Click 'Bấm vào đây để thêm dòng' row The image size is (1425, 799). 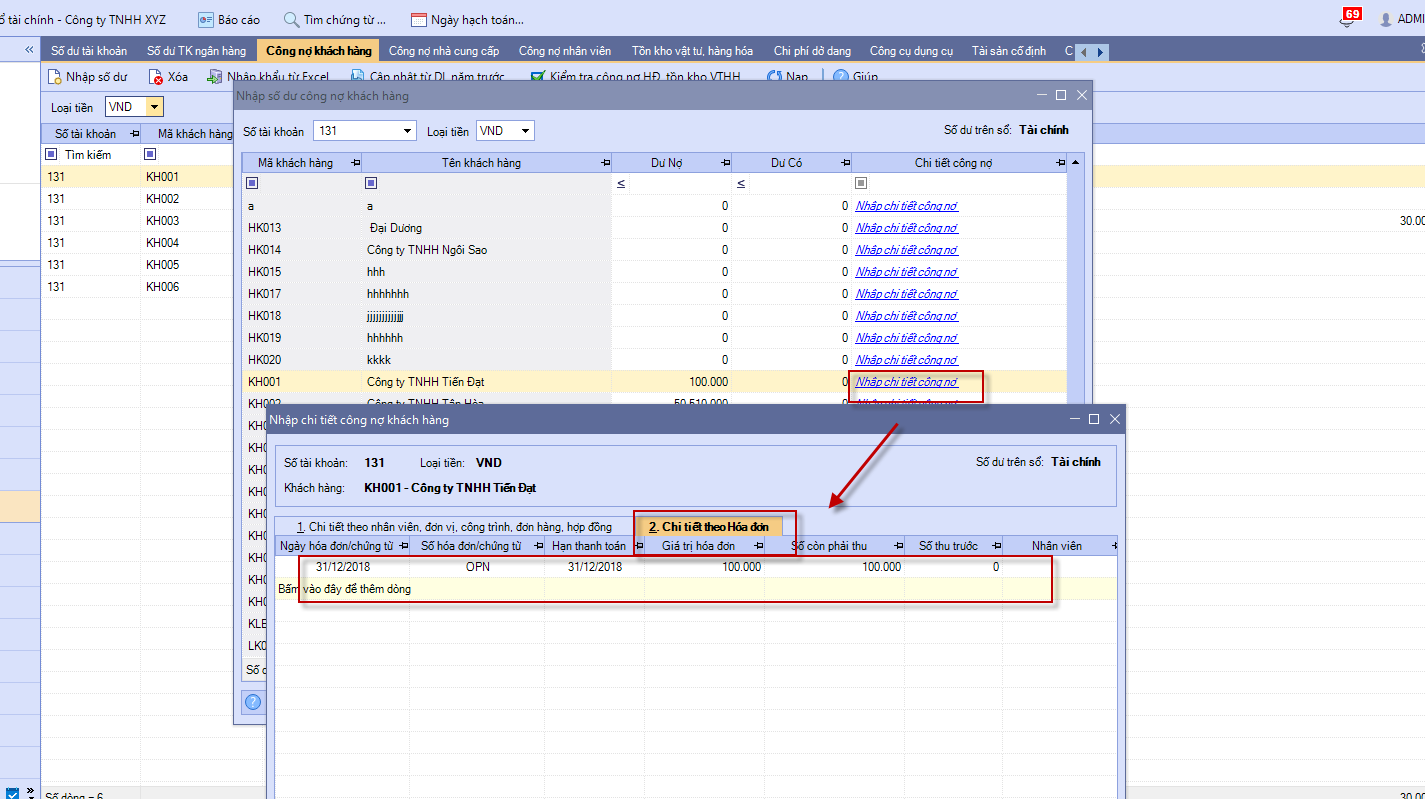pos(695,589)
